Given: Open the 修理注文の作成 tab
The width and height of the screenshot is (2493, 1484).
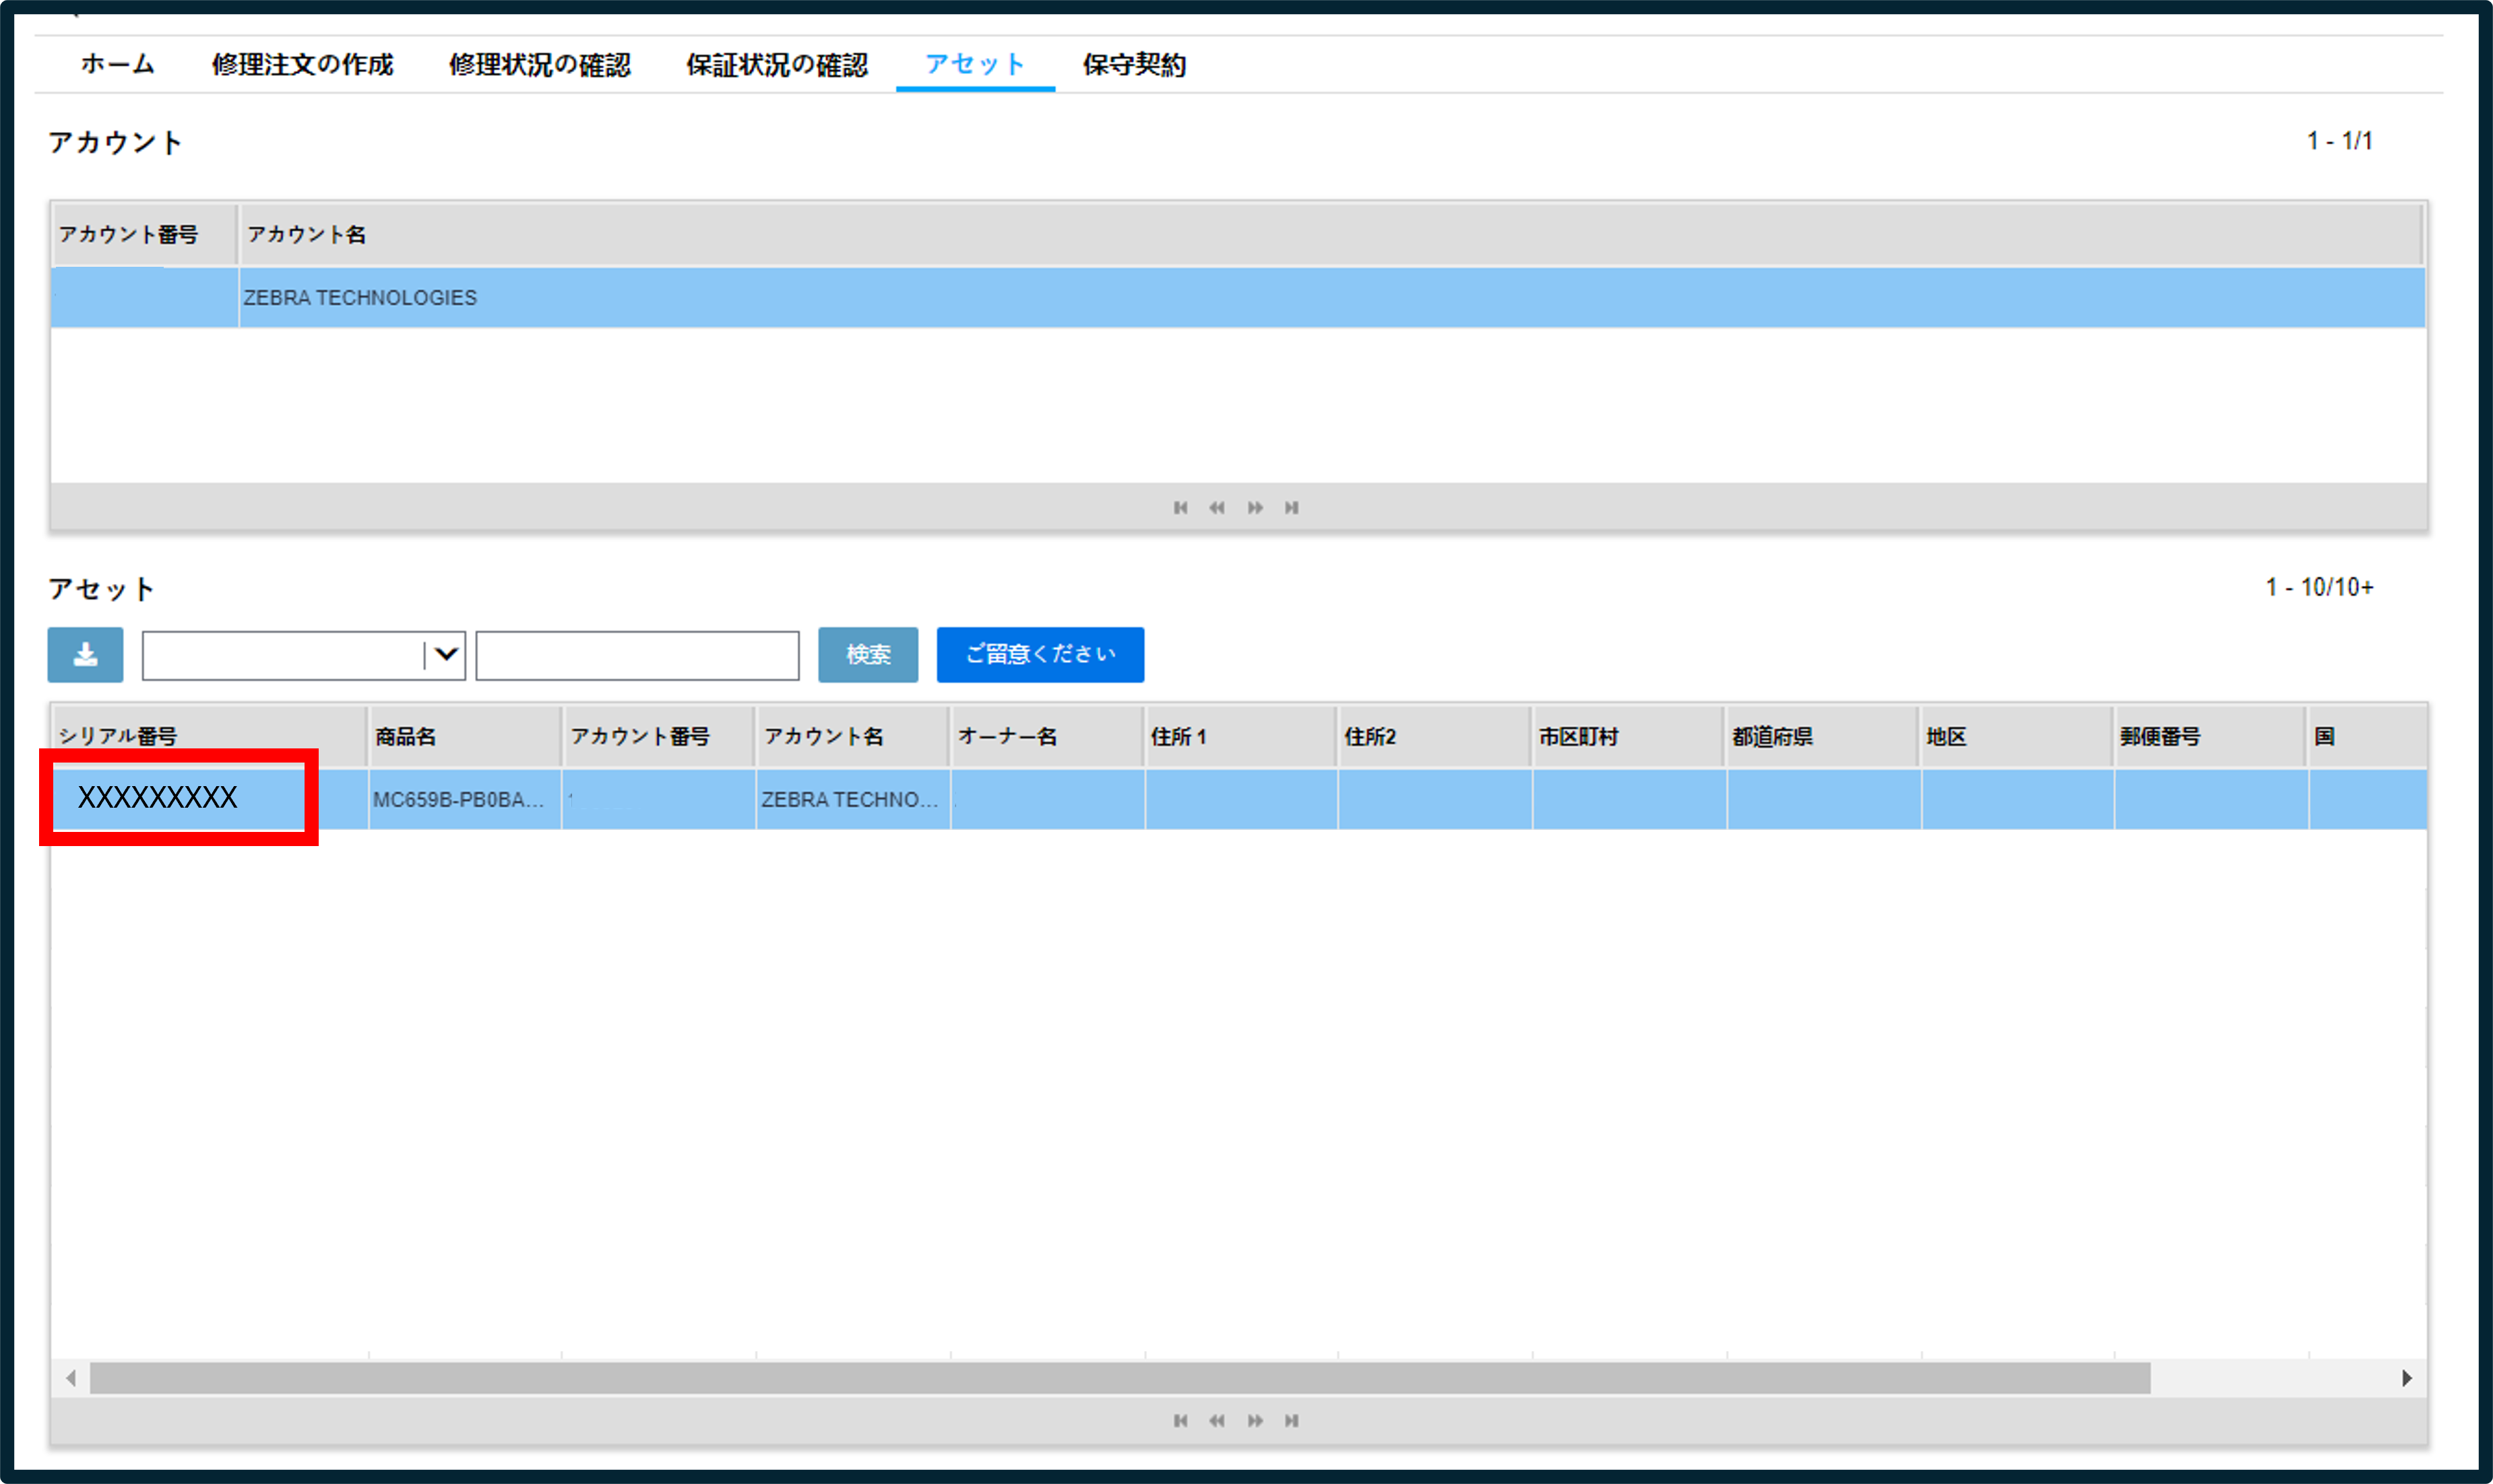Looking at the screenshot, I should pos(302,65).
